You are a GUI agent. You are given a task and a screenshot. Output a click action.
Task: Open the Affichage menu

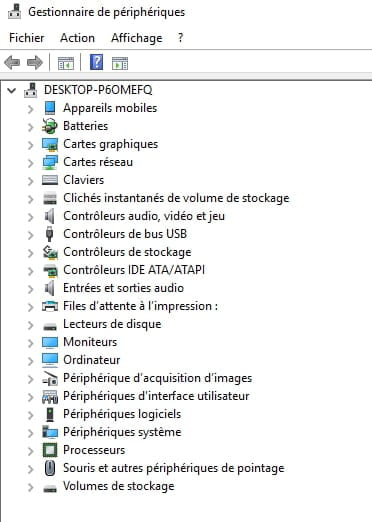137,38
